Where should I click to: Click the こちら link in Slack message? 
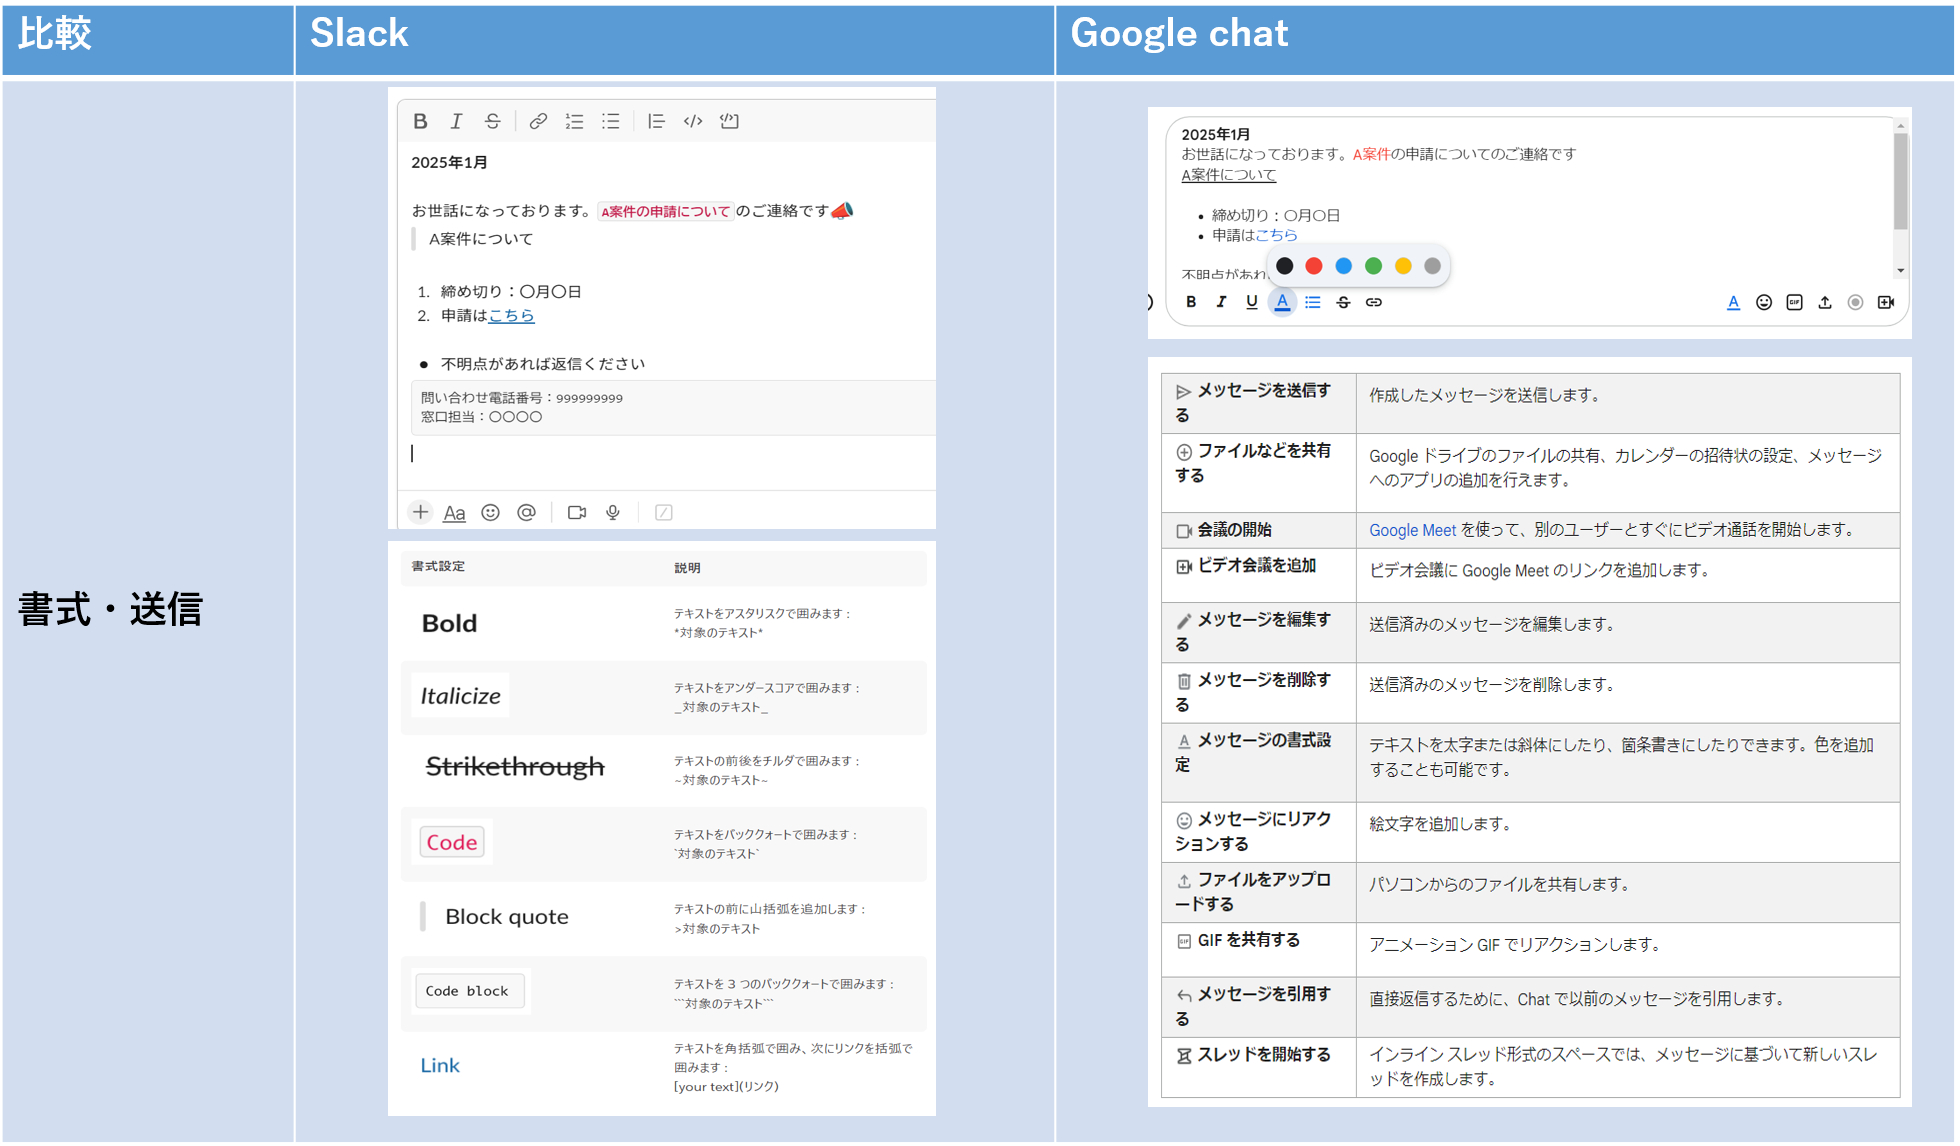click(x=511, y=315)
